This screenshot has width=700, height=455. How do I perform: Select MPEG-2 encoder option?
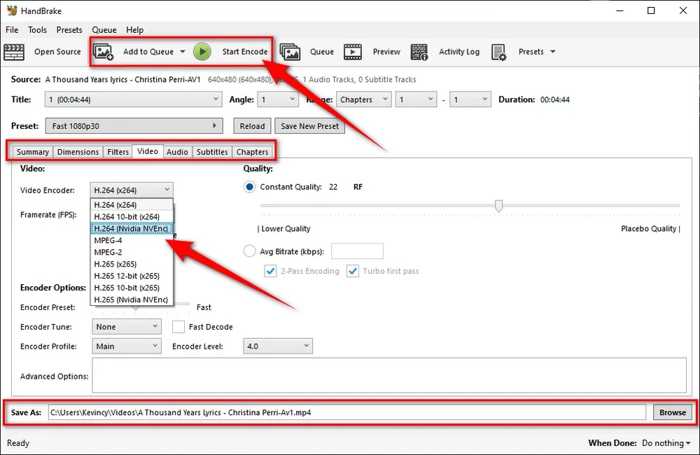(x=132, y=252)
